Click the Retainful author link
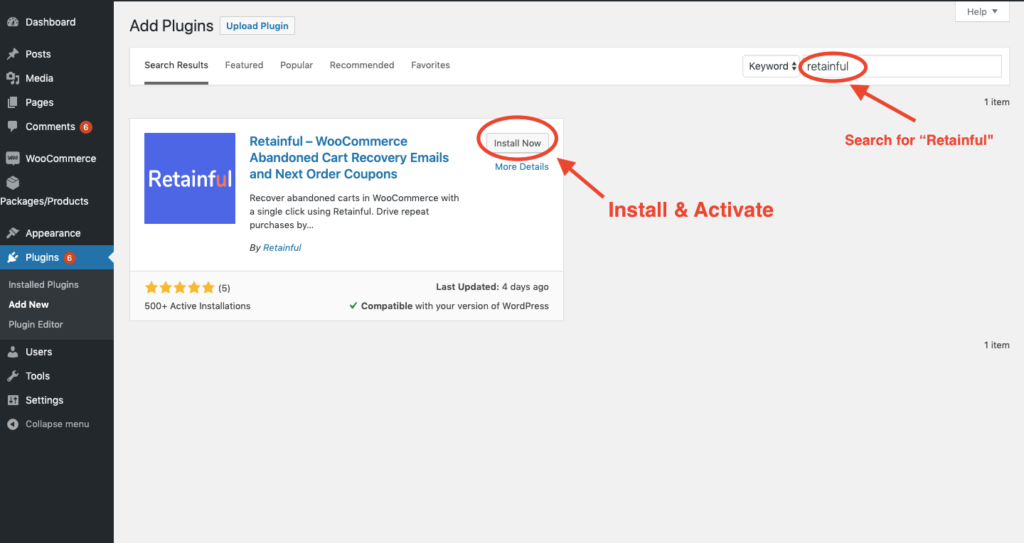The image size is (1024, 543). pyautogui.click(x=282, y=248)
